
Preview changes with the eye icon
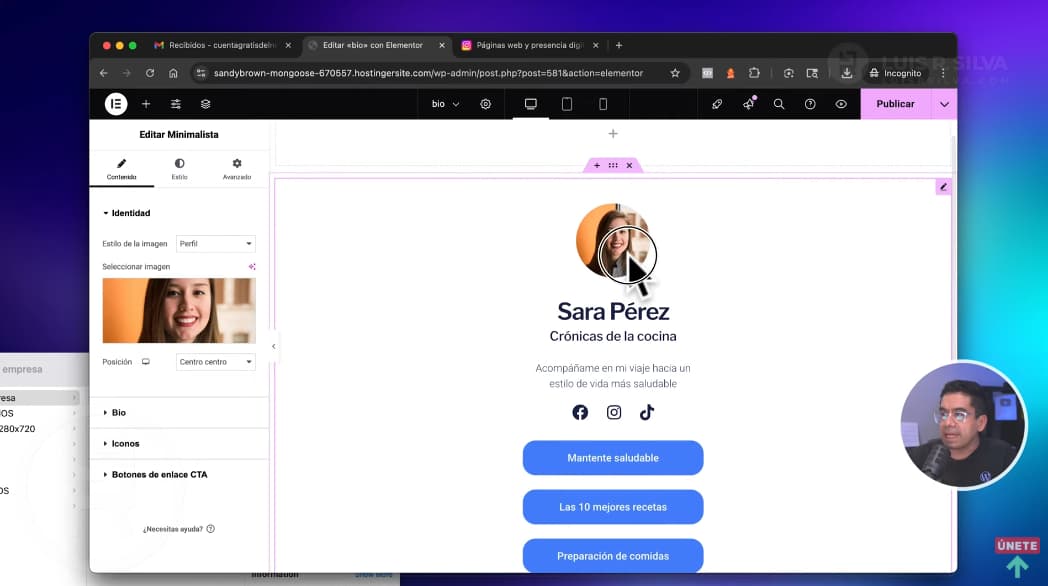(841, 104)
